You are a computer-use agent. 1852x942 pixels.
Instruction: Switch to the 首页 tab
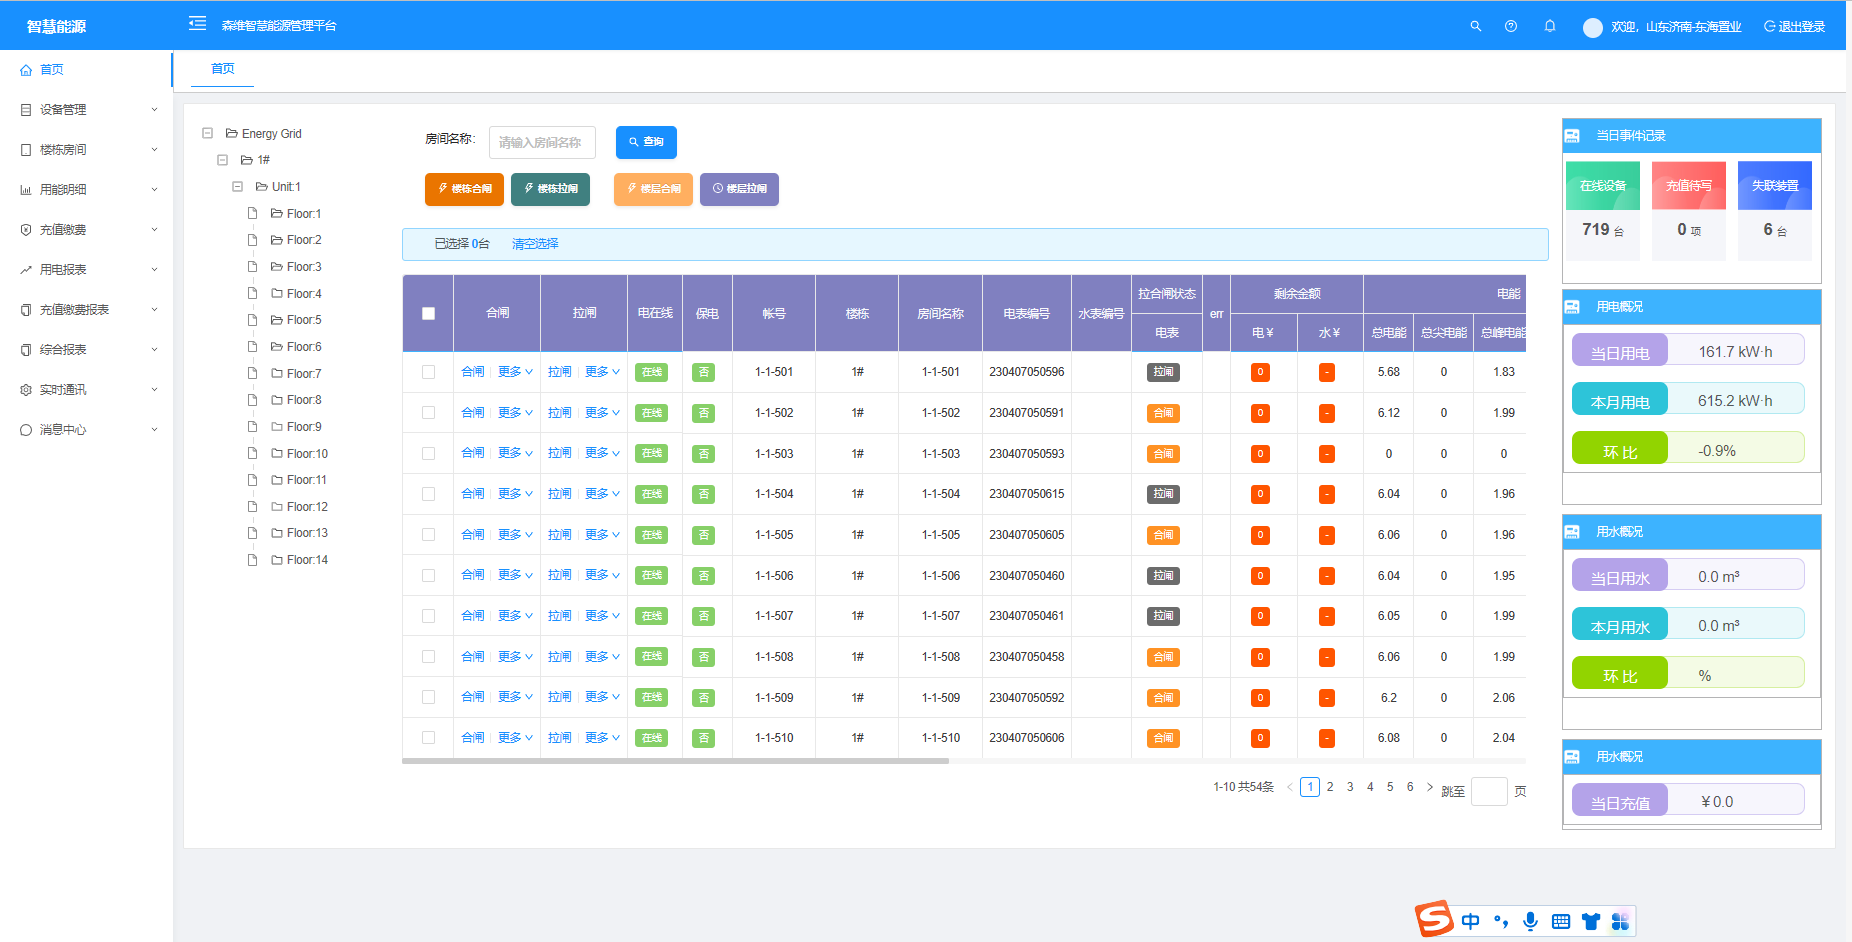coord(222,69)
